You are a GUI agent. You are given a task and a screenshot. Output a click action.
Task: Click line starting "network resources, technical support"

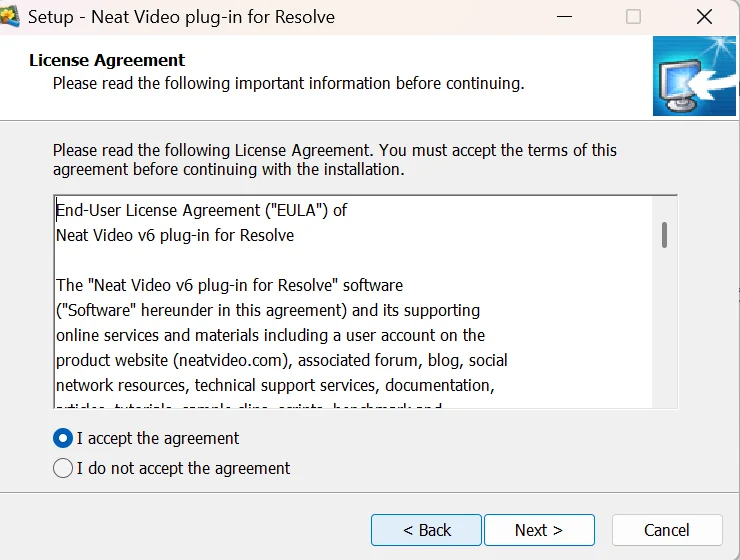point(275,385)
